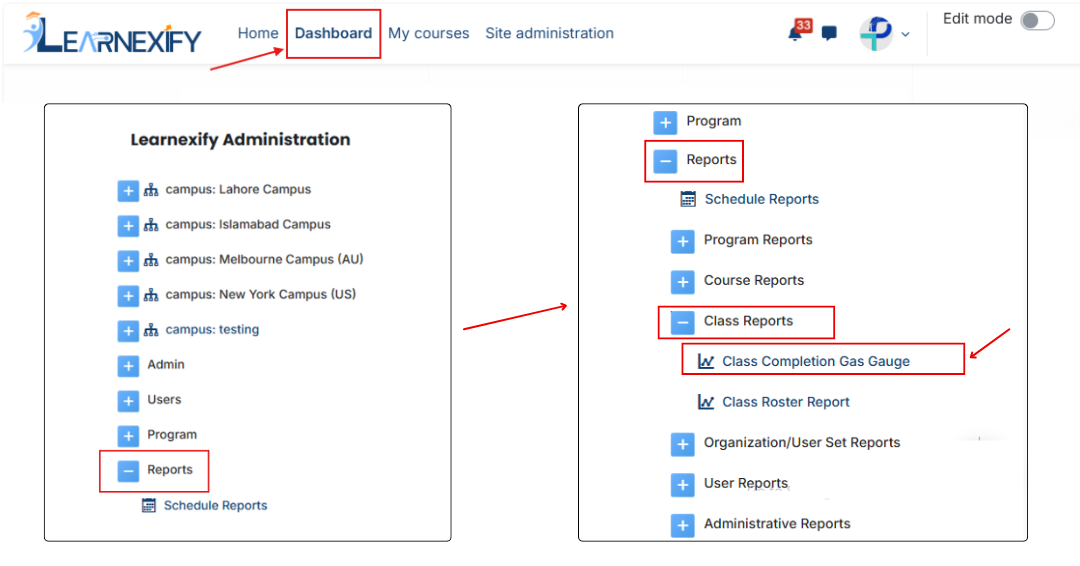Click Program label in left panel
Viewport: 1080px width, 566px height.
tap(172, 434)
